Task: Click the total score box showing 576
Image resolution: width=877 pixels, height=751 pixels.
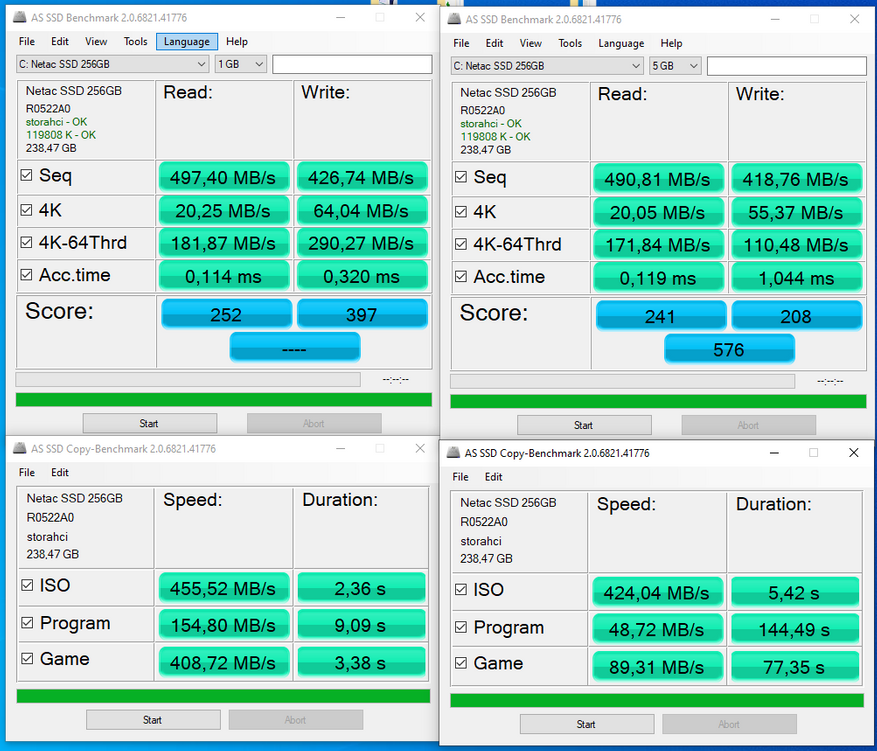Action: click(x=729, y=349)
